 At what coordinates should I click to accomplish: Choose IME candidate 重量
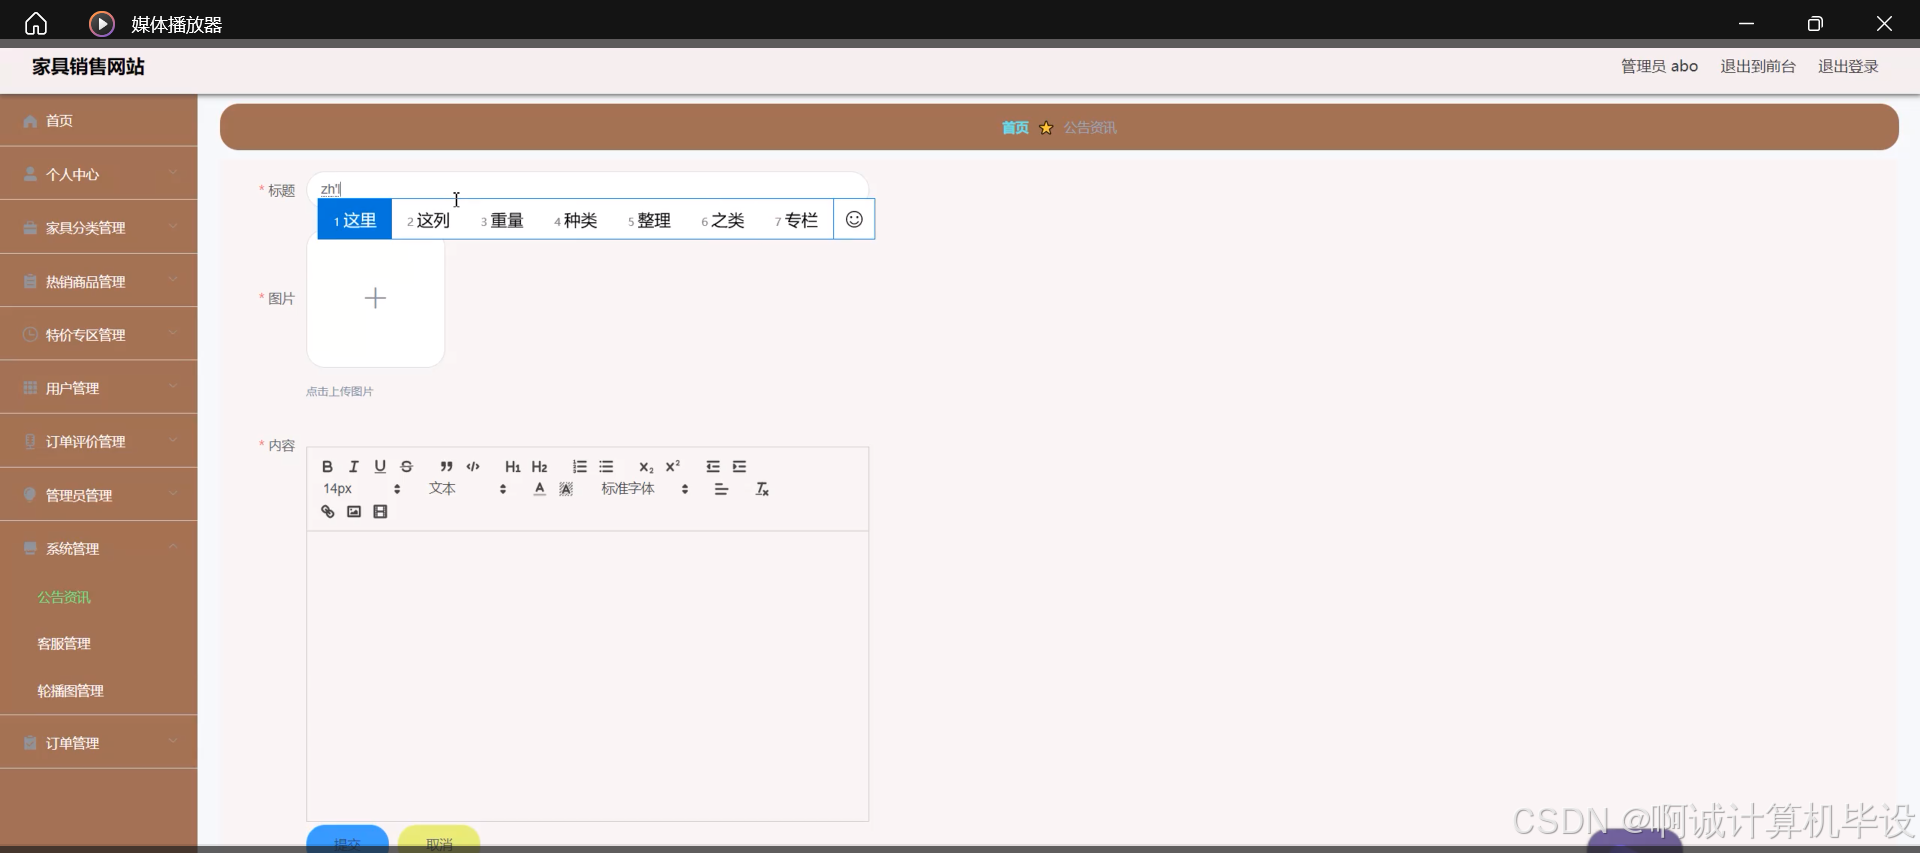(x=502, y=220)
